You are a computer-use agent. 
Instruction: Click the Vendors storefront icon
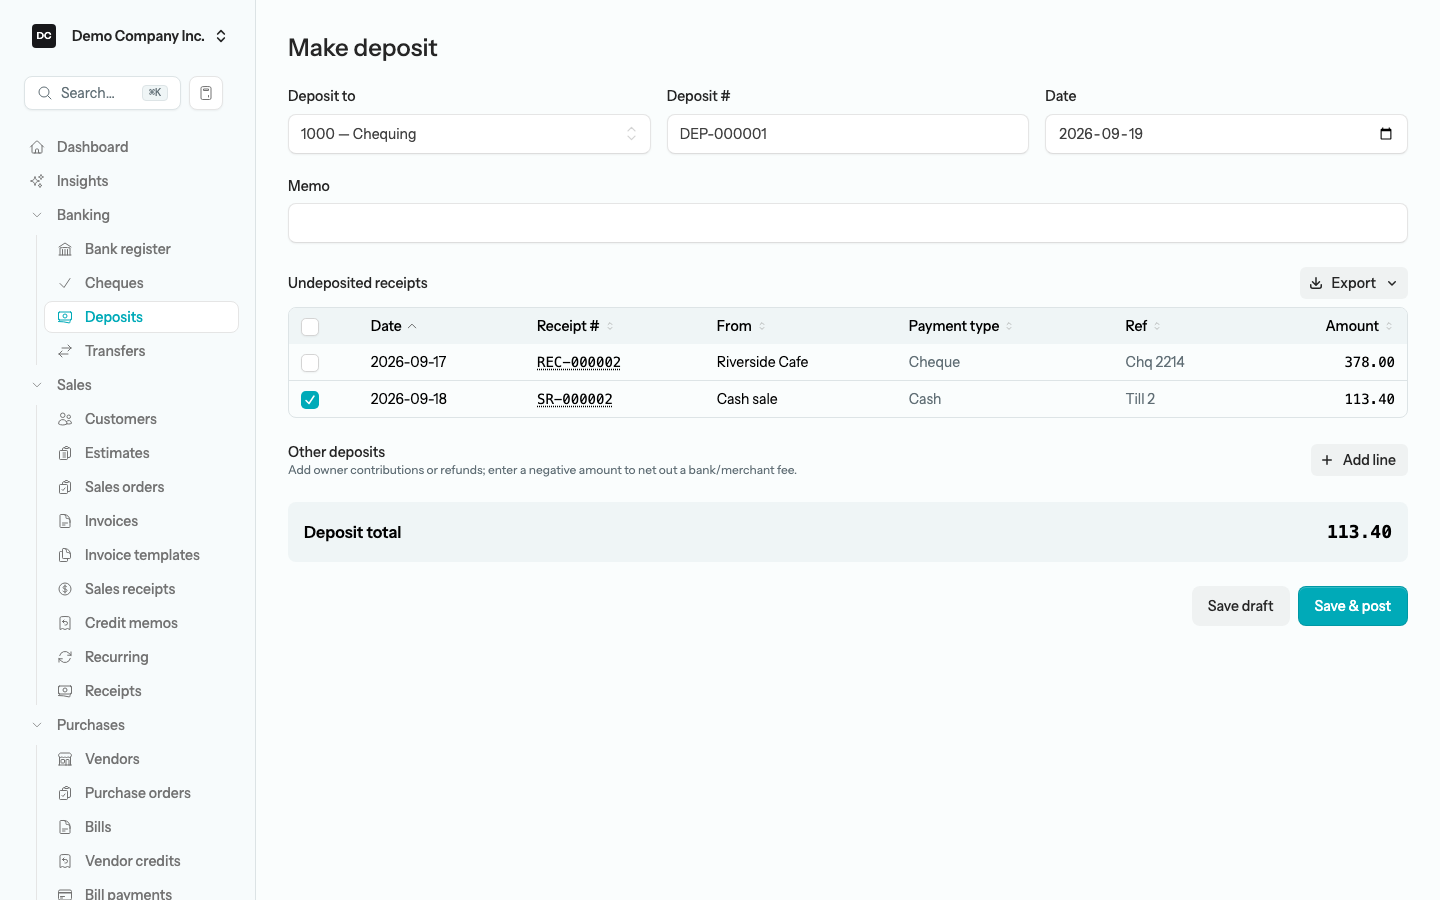65,759
